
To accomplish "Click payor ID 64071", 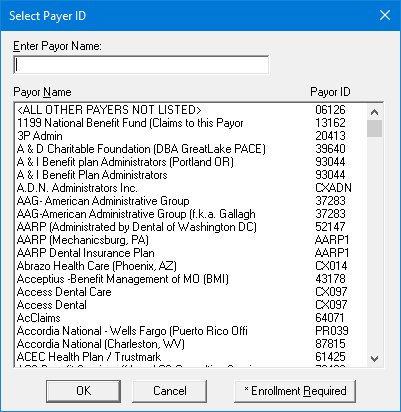I will point(330,318).
